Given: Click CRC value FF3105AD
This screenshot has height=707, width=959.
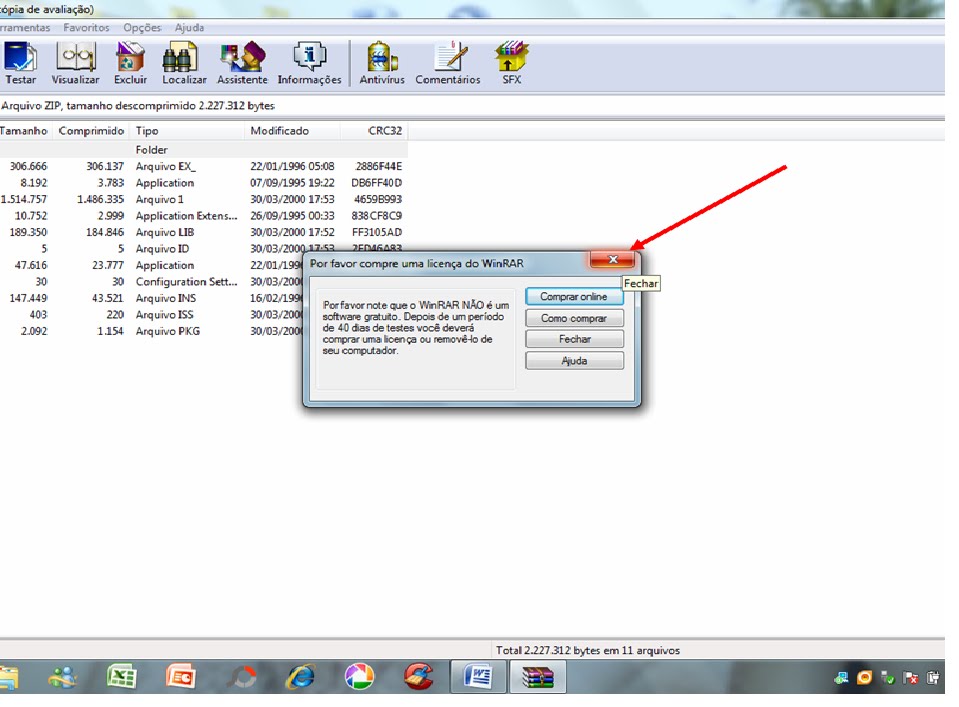Looking at the screenshot, I should [x=377, y=232].
